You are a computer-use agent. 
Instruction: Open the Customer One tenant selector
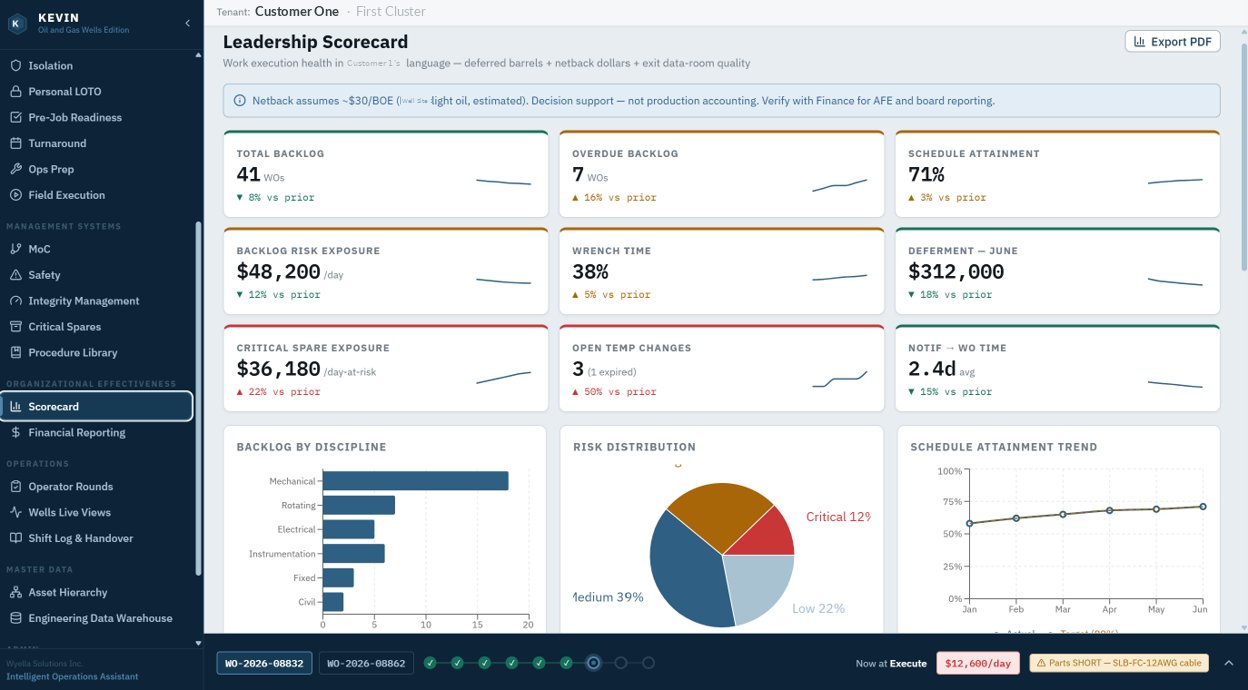[x=297, y=12]
